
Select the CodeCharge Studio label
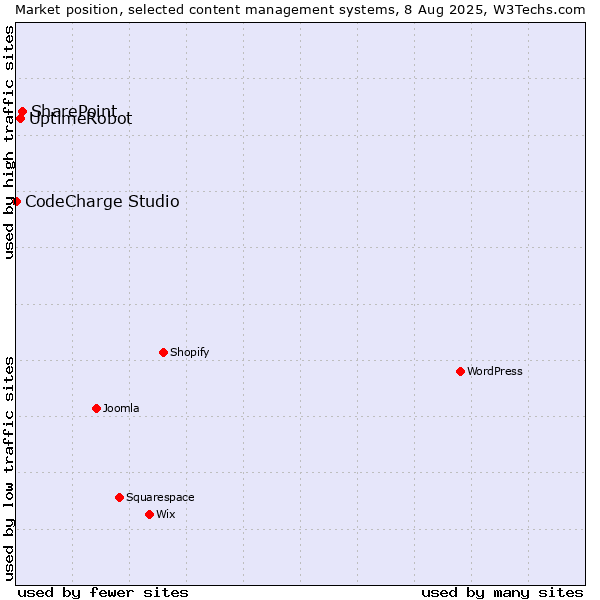[102, 201]
